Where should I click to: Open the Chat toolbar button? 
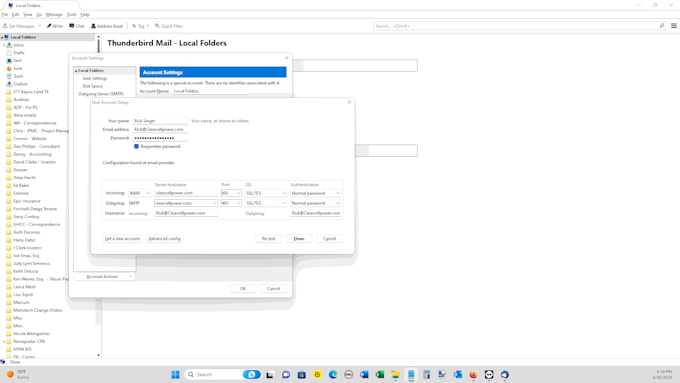click(x=77, y=26)
